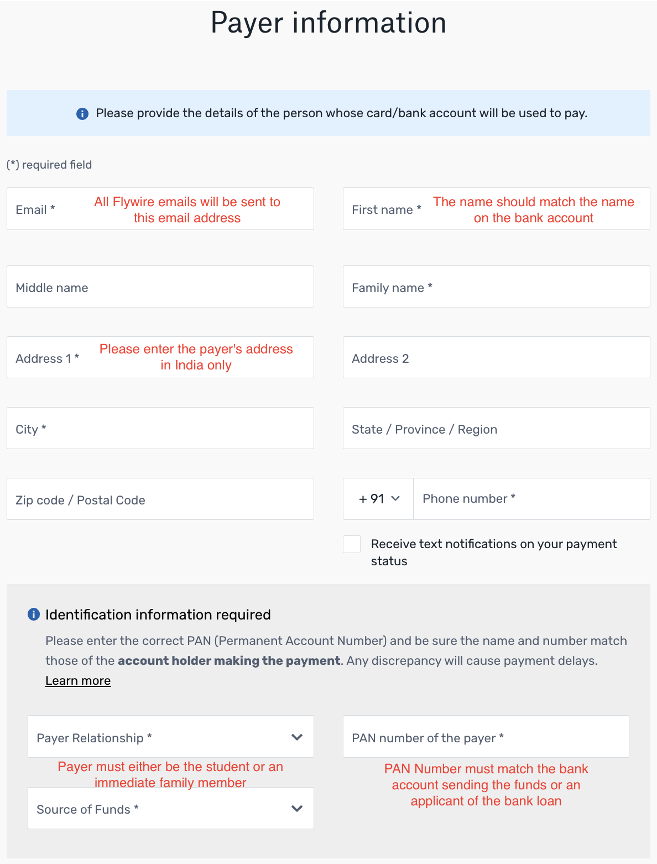Click the Identification information info icon
The height and width of the screenshot is (864, 657).
(34, 615)
